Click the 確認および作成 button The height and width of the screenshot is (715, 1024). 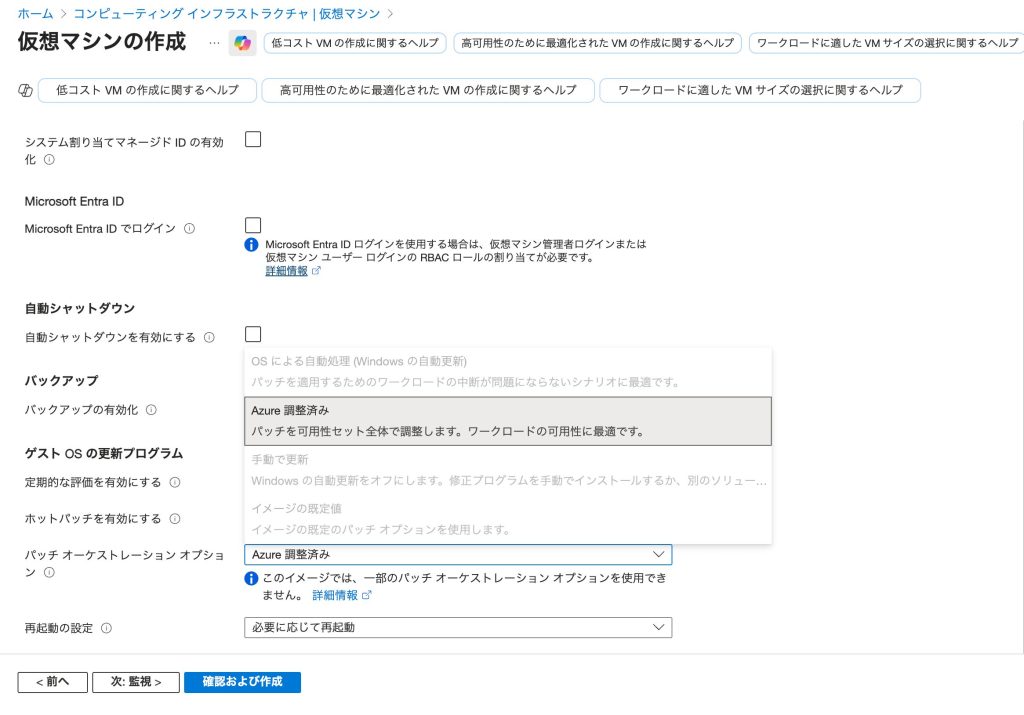(x=242, y=682)
